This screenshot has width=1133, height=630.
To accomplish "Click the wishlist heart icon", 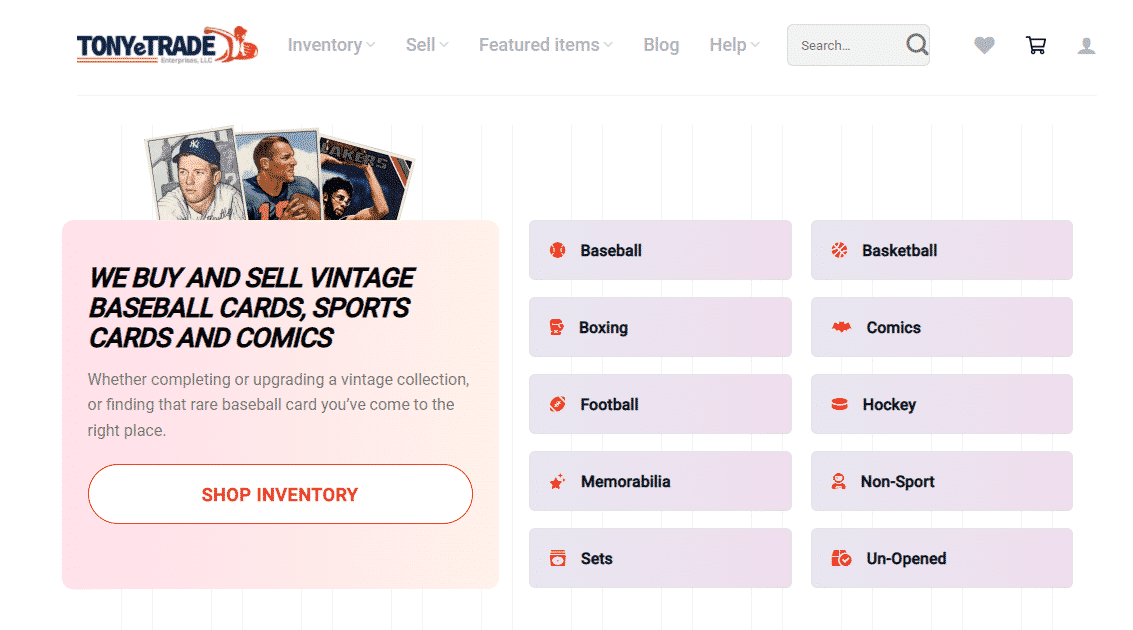I will (x=984, y=45).
